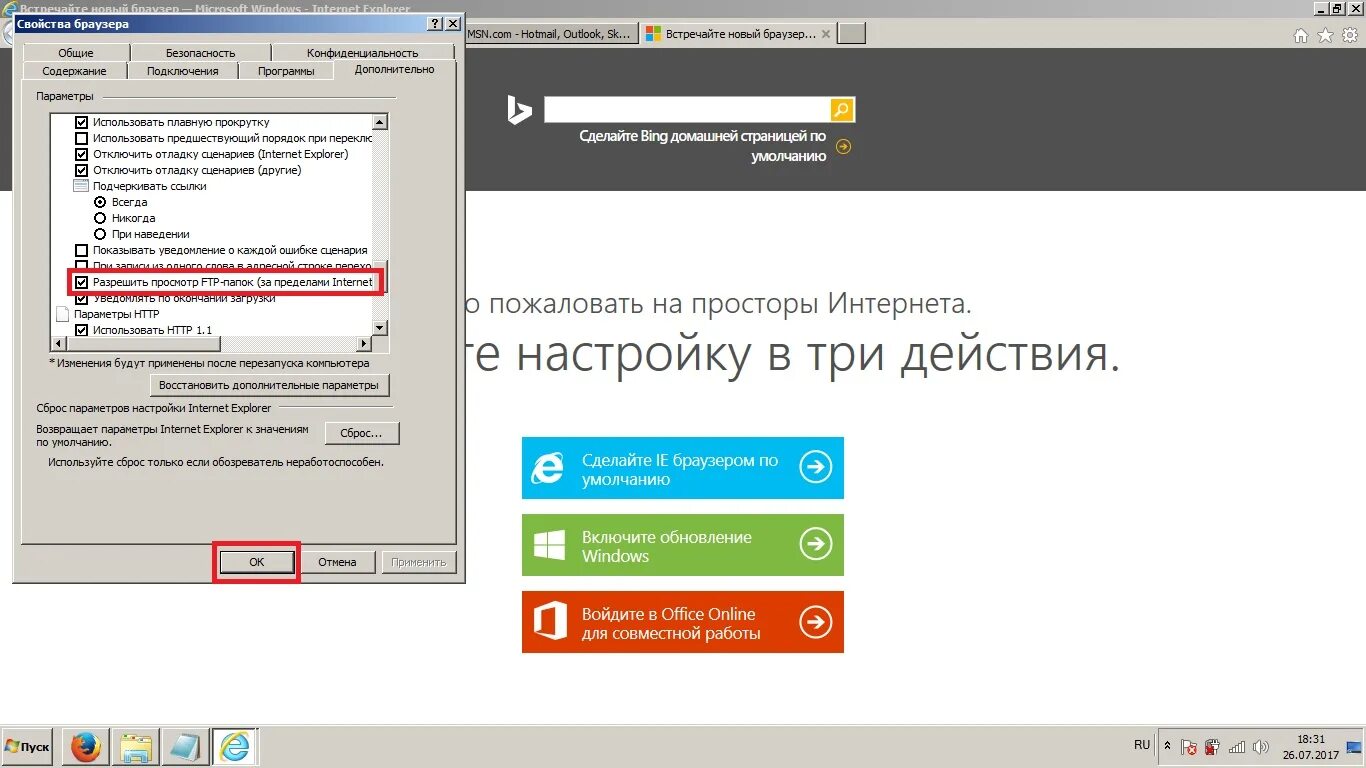Click the Bing search magnifier button
1366x768 pixels.
842,109
